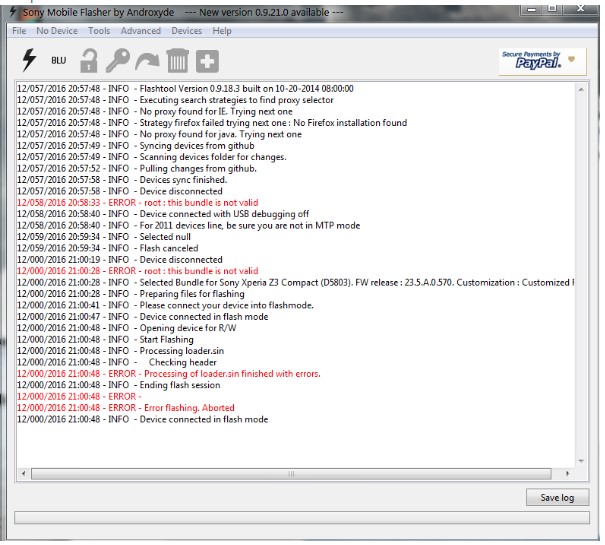Open the Advanced menu
605x545 pixels.
pos(140,31)
